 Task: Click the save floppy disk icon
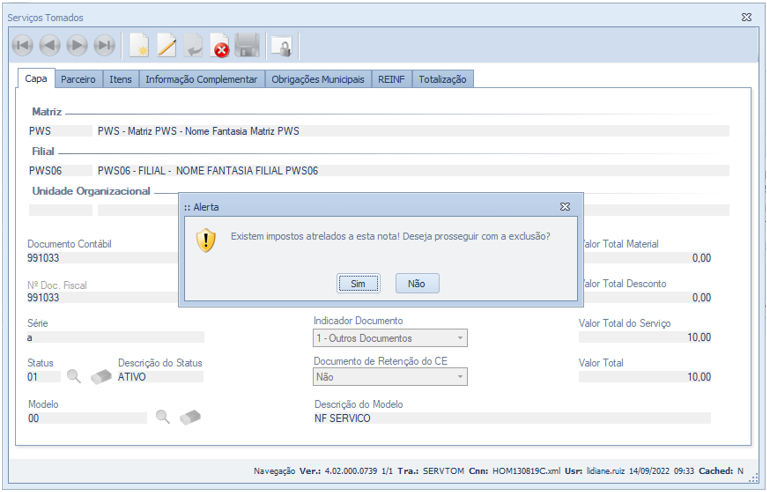(247, 45)
